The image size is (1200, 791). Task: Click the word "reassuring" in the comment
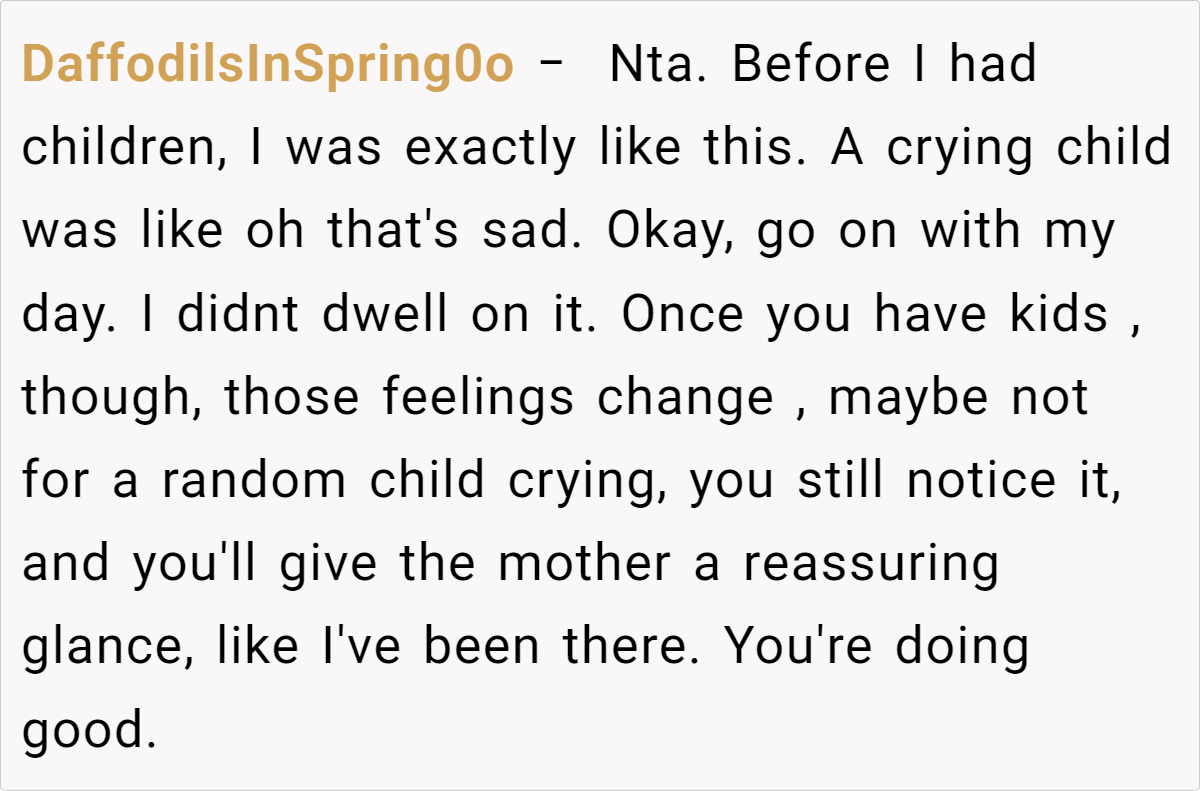(x=870, y=564)
